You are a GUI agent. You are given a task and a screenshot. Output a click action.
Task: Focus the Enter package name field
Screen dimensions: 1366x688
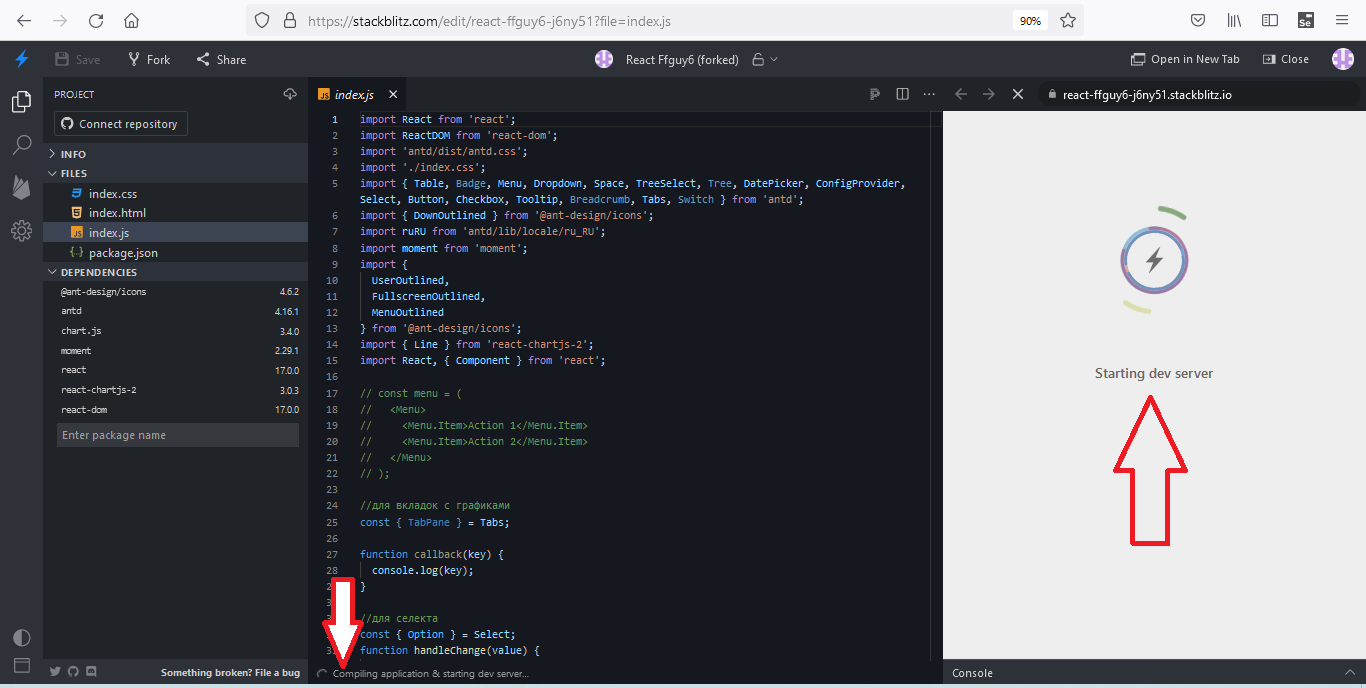177,435
